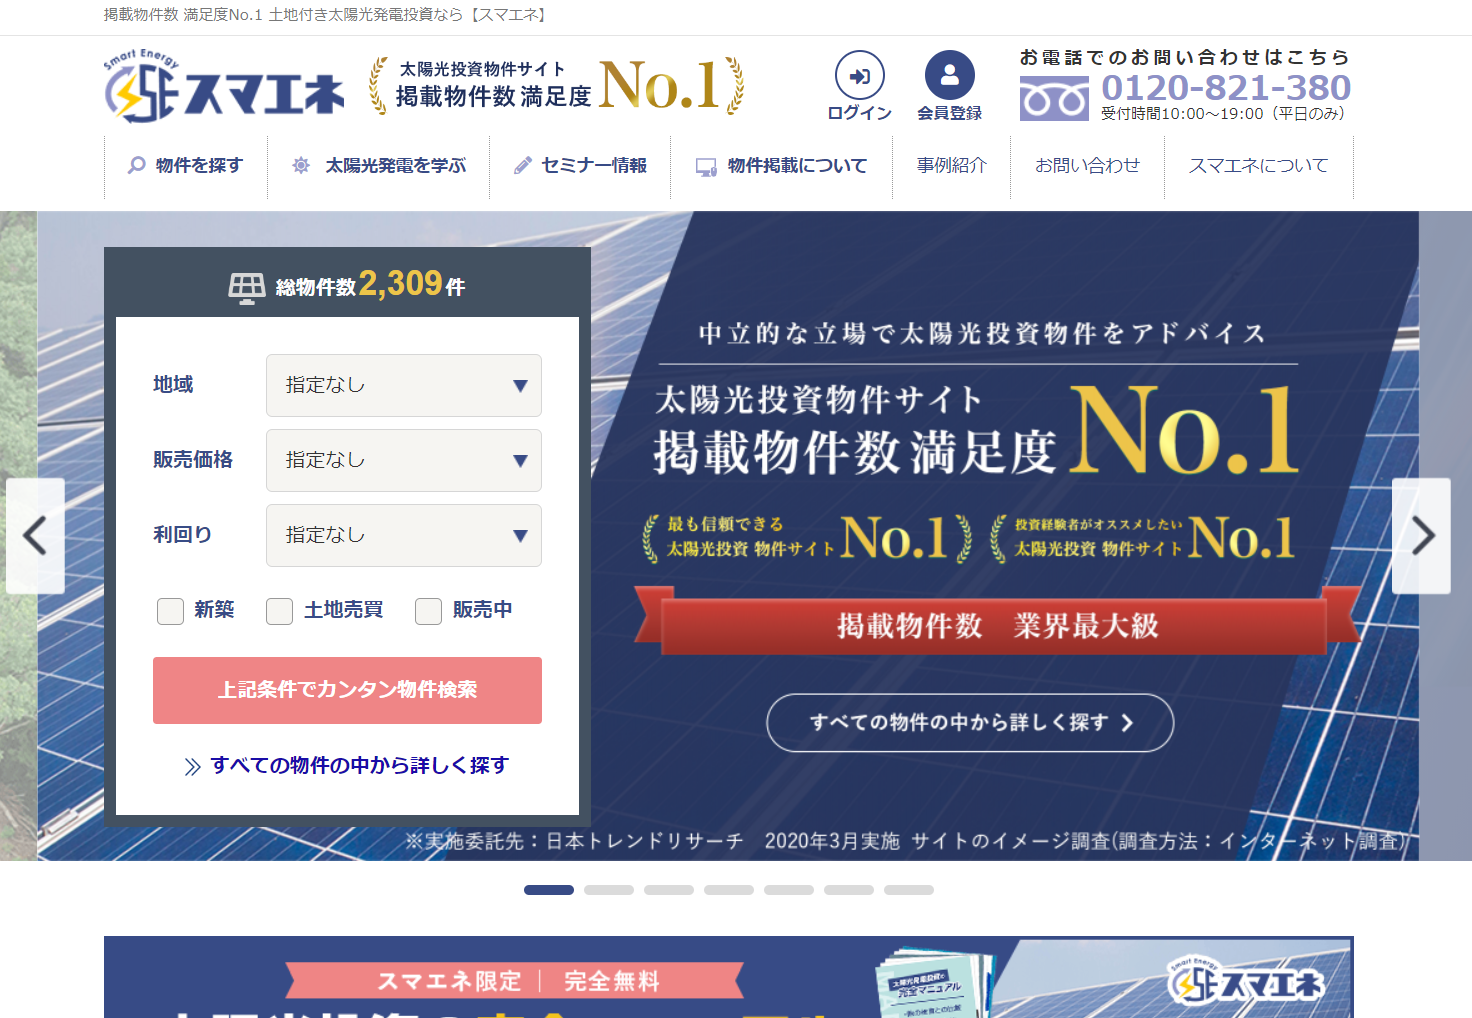Toggle the 土地売買 checkbox

(279, 611)
